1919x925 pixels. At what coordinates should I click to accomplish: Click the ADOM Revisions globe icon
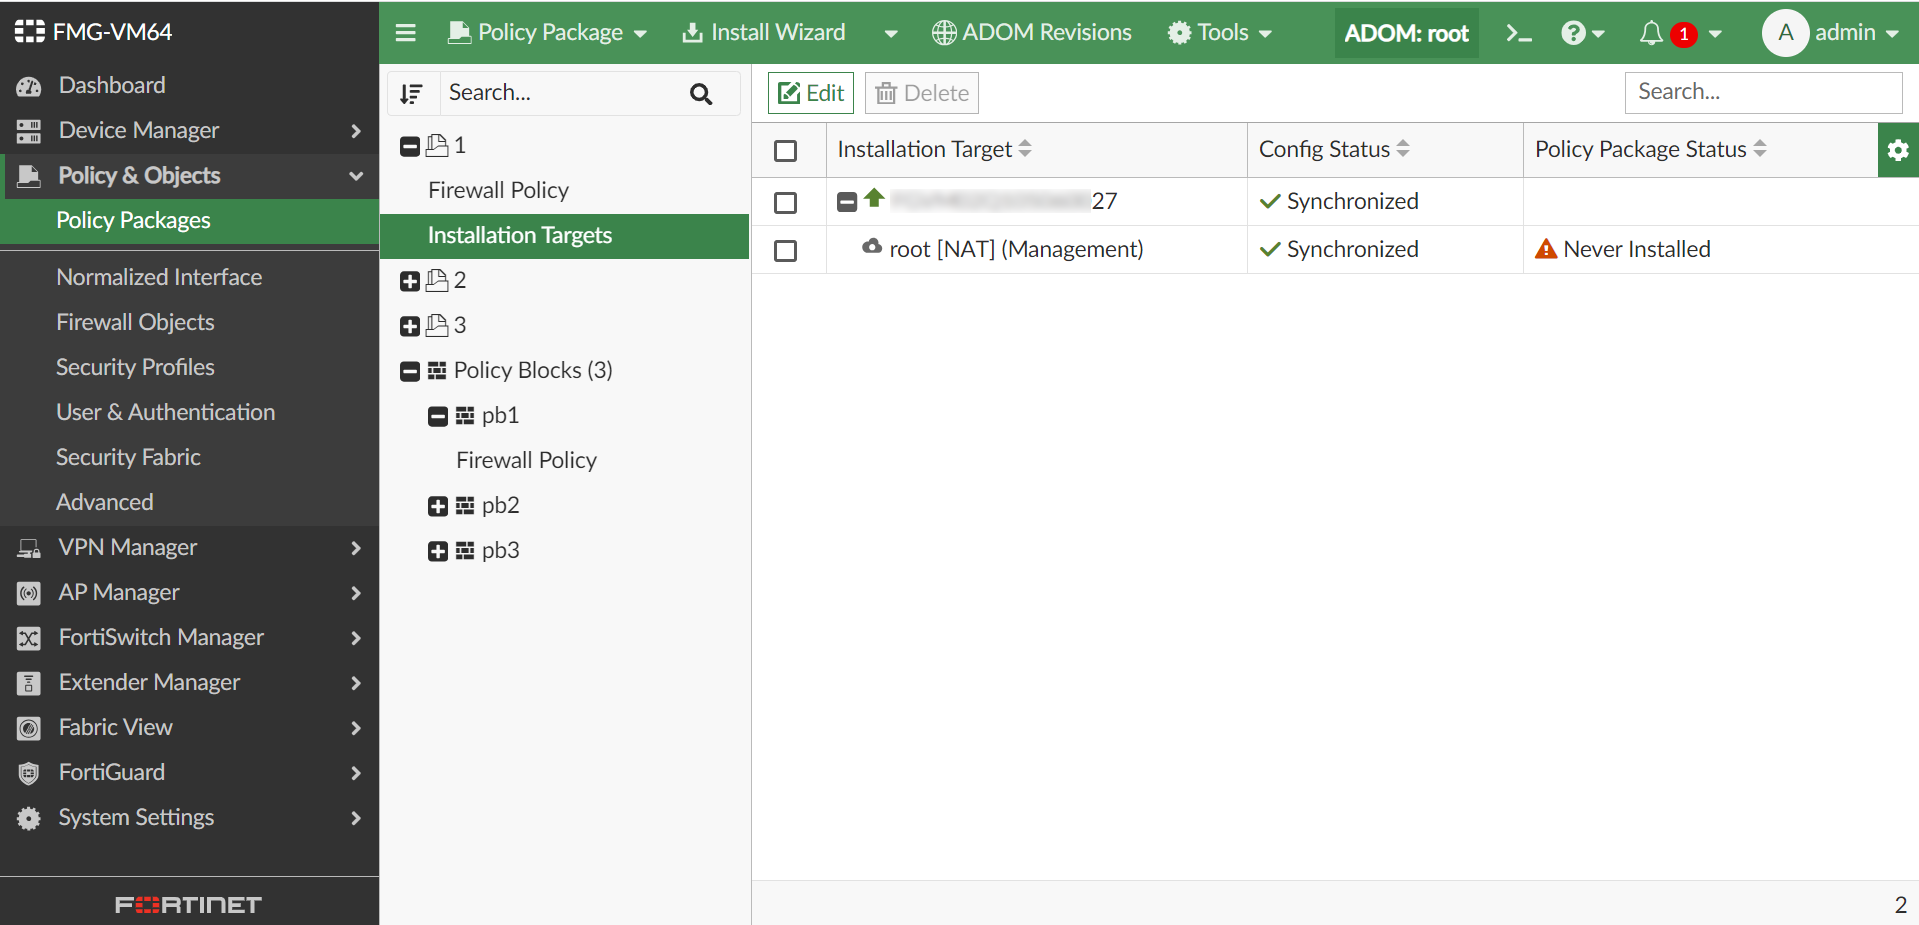click(941, 32)
